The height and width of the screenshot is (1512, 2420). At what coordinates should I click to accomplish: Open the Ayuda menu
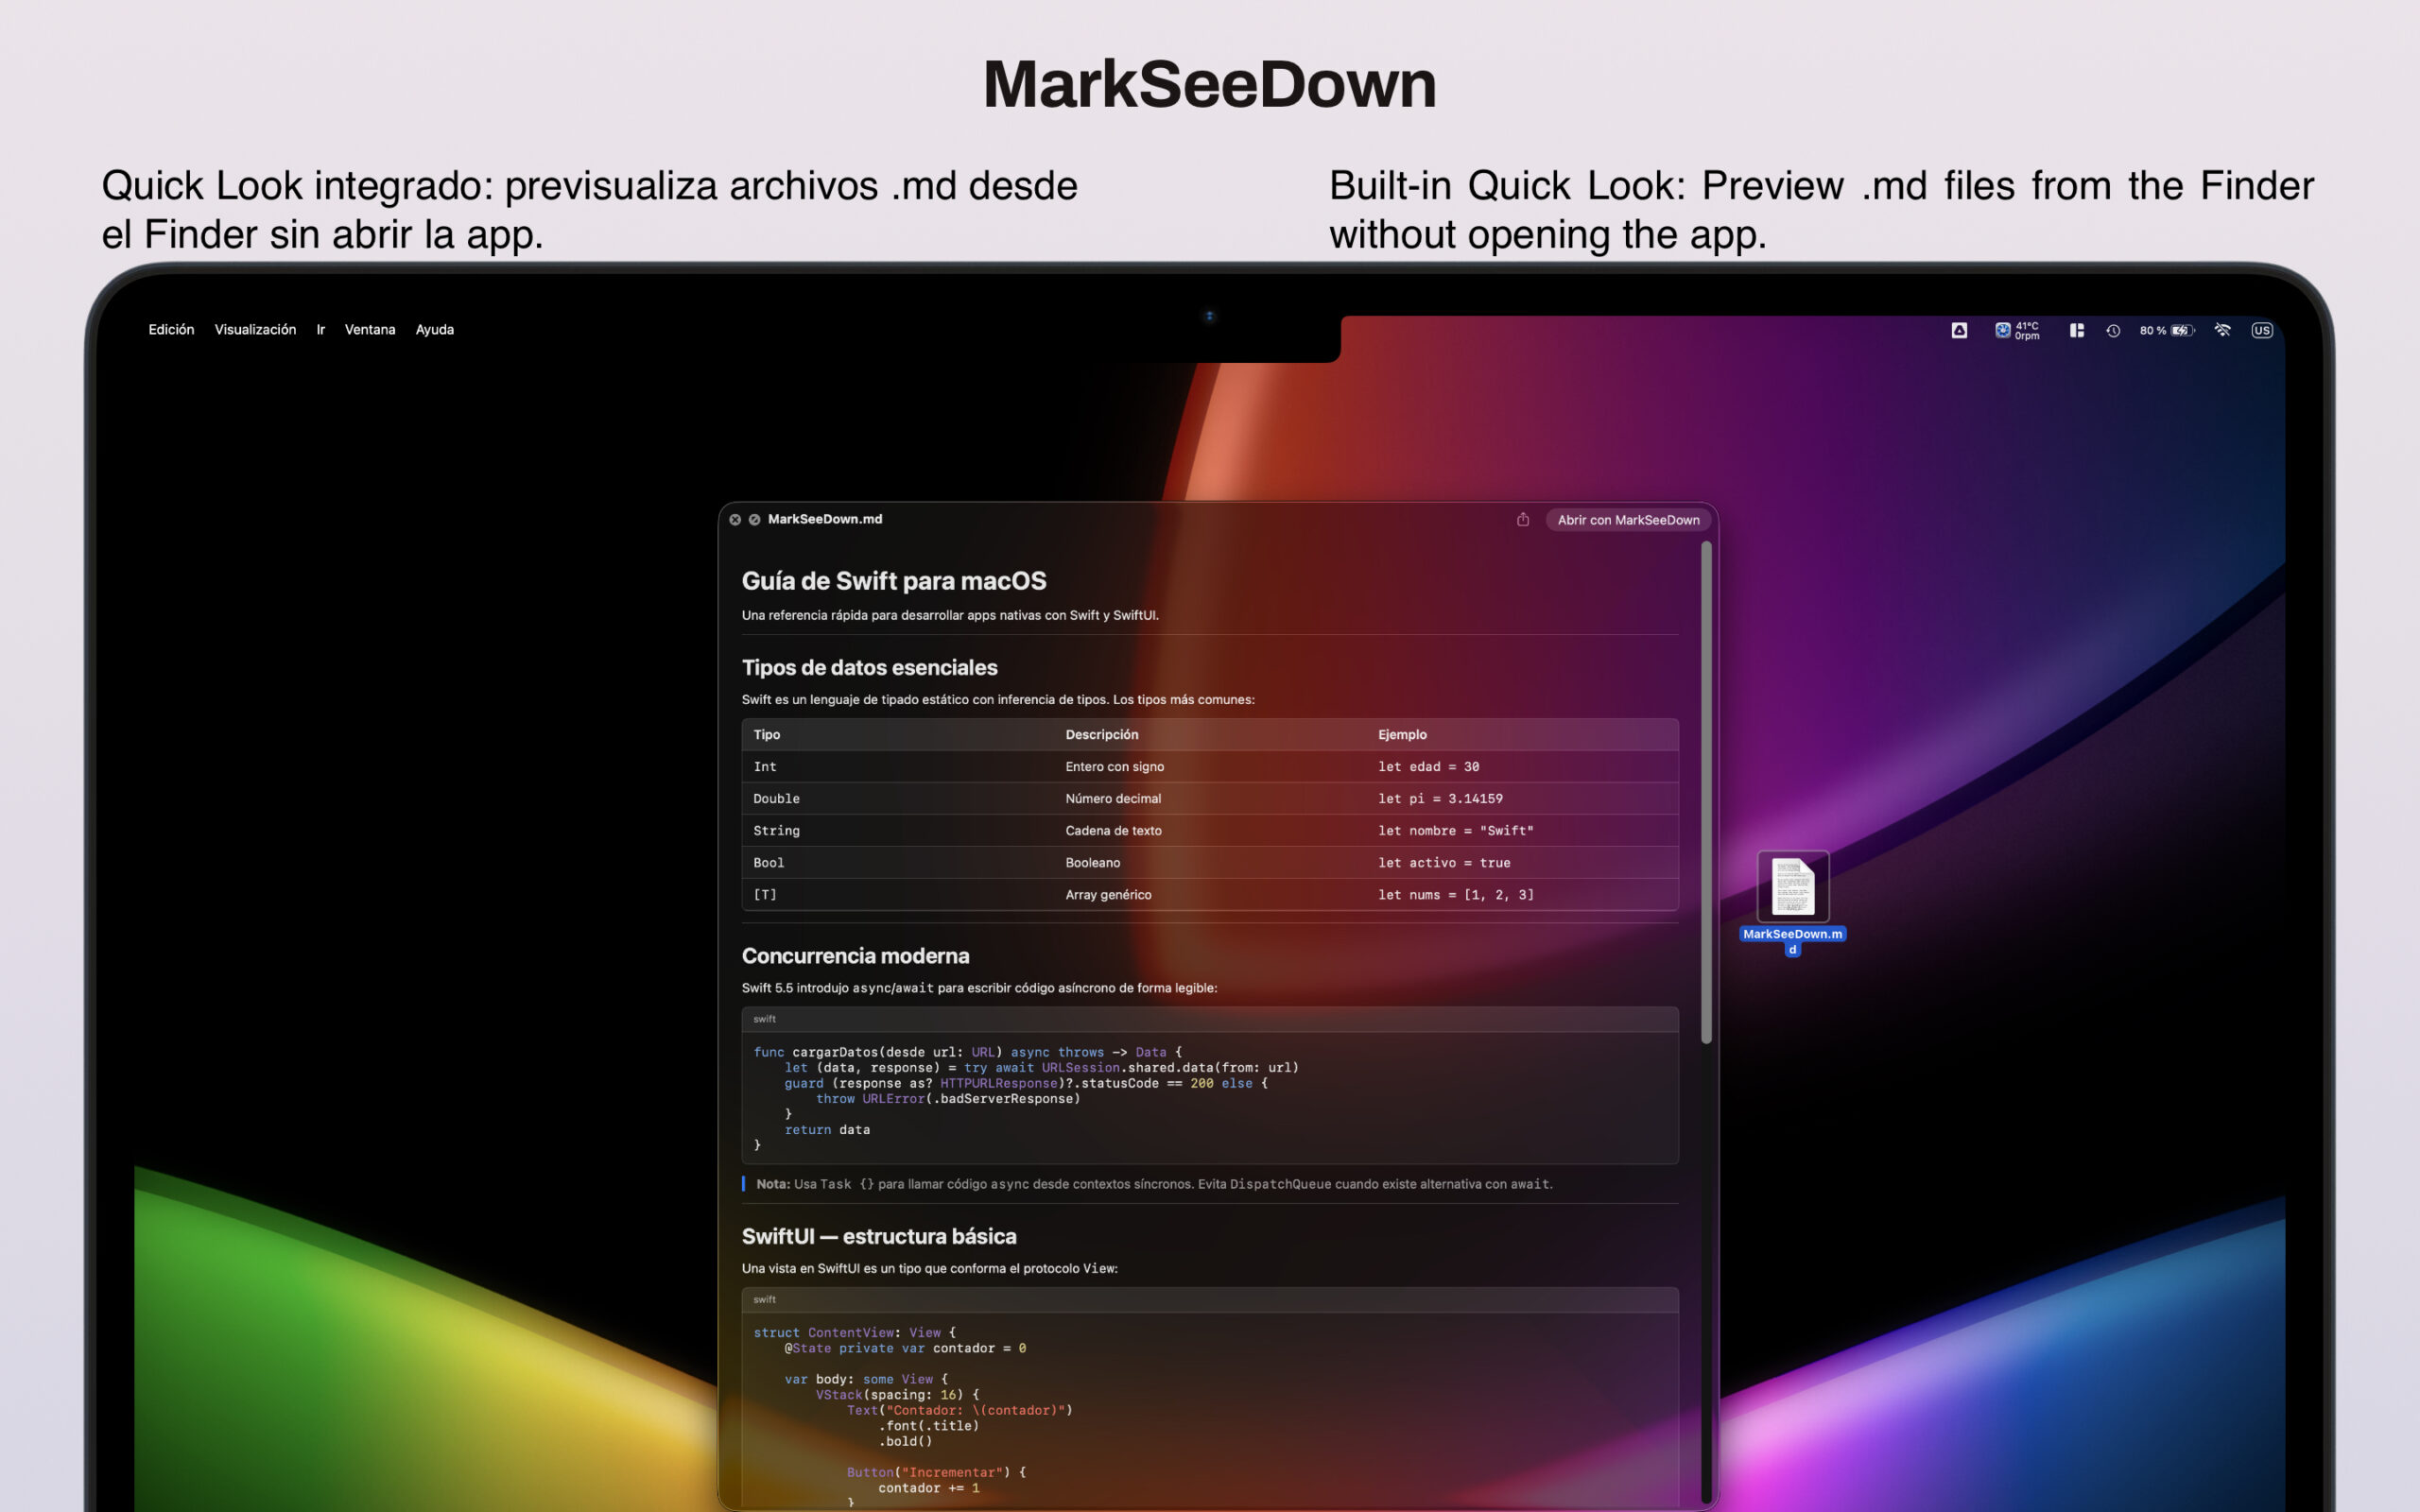(x=435, y=329)
